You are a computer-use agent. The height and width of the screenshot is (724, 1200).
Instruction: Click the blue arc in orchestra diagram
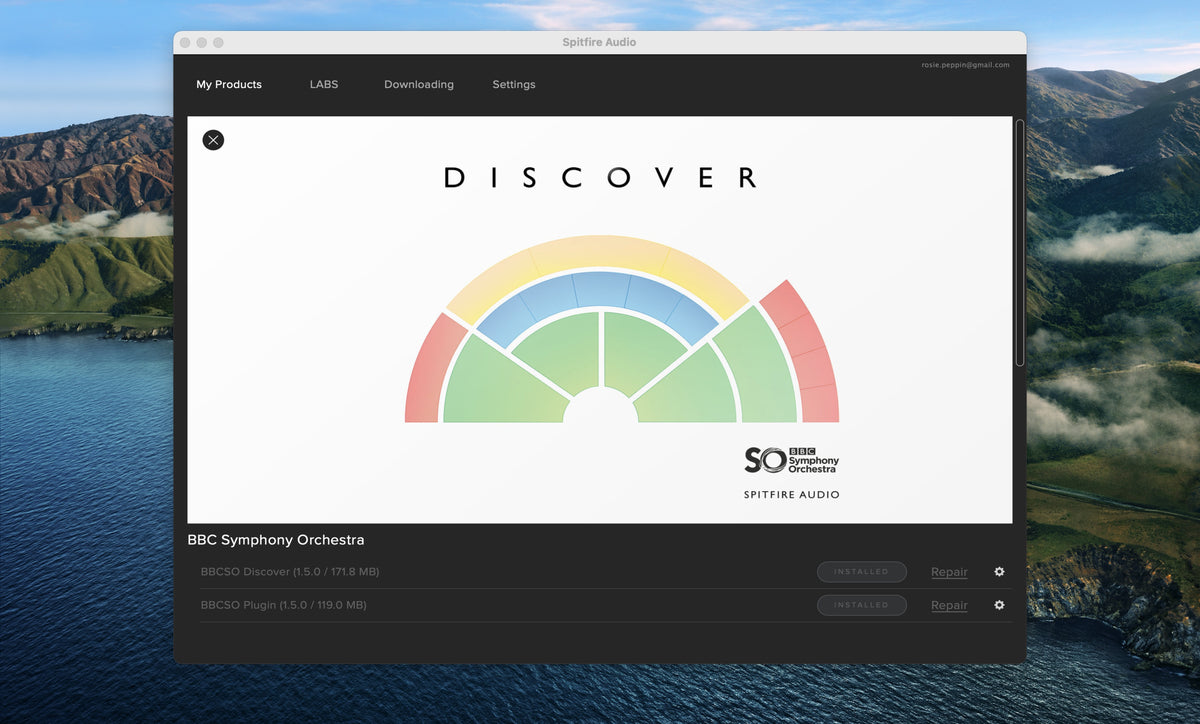598,289
